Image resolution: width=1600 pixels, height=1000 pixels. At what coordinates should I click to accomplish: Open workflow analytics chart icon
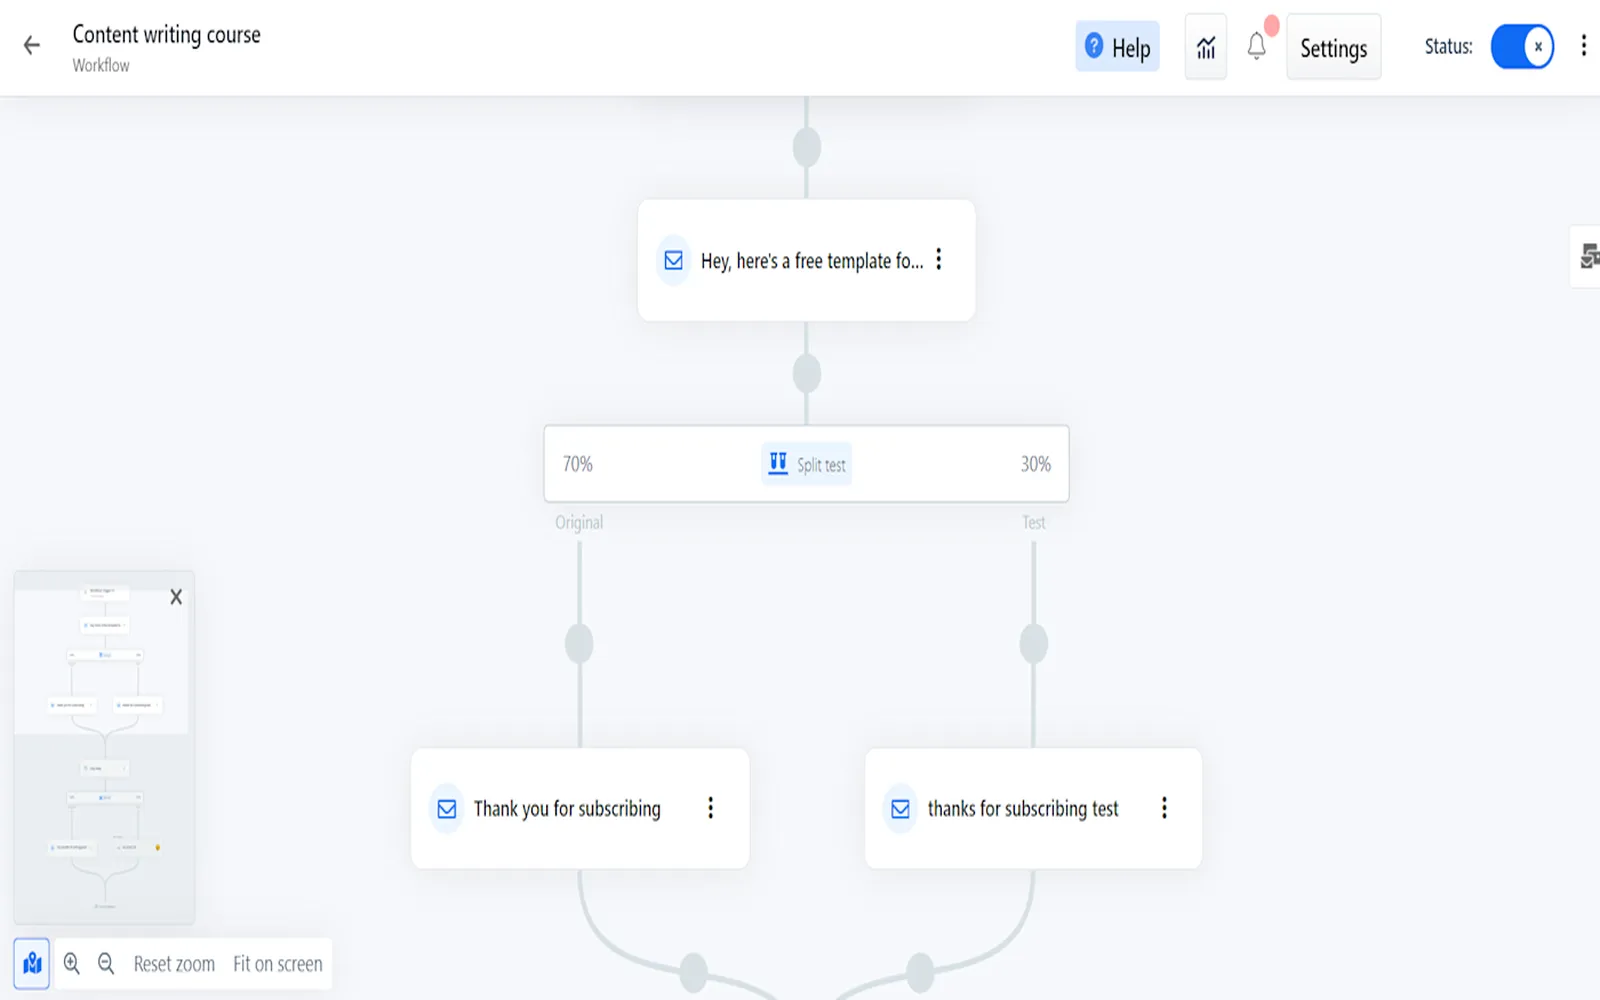coord(1206,47)
